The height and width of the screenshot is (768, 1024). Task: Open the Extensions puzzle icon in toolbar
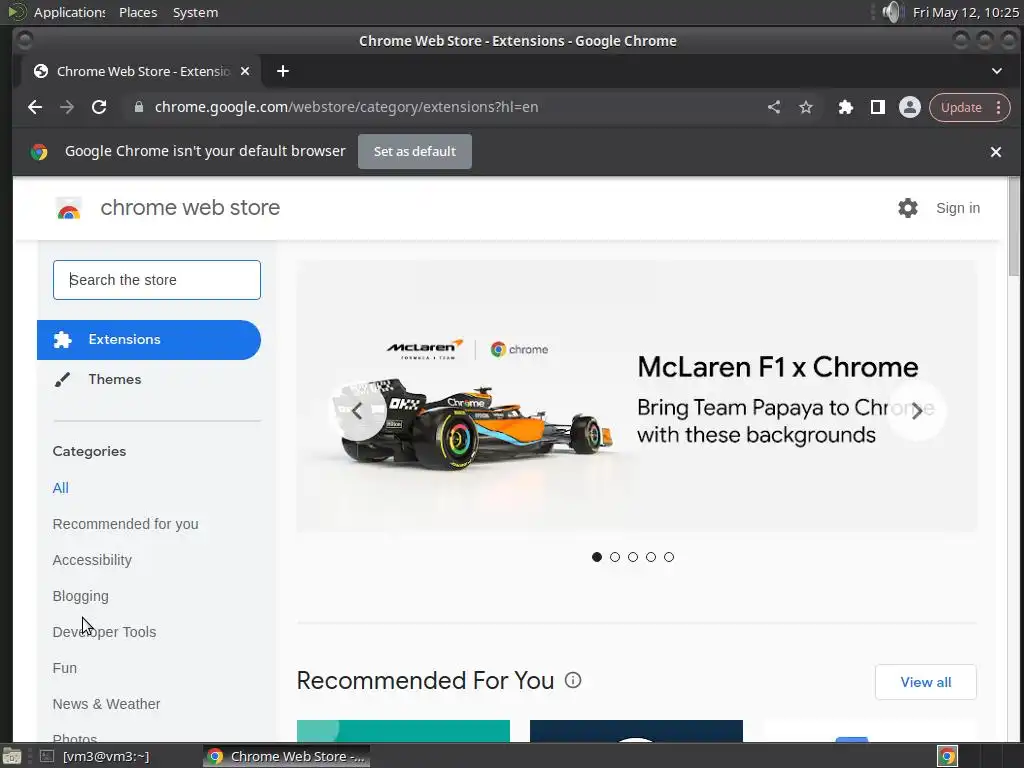pos(846,107)
